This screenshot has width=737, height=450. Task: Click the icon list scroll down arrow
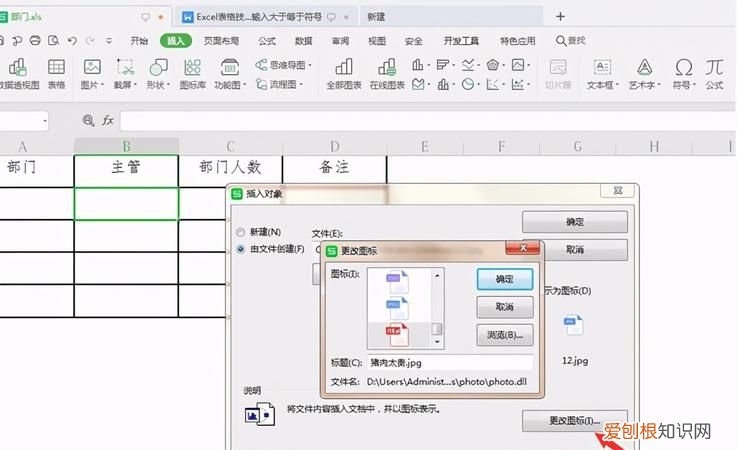click(437, 342)
